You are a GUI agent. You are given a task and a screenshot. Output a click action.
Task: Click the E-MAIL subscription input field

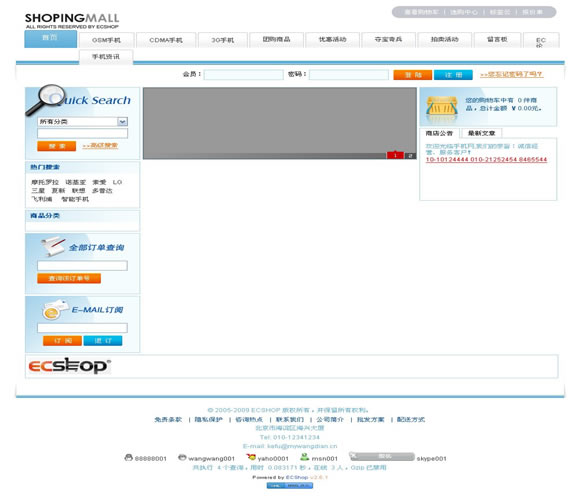[x=82, y=328]
